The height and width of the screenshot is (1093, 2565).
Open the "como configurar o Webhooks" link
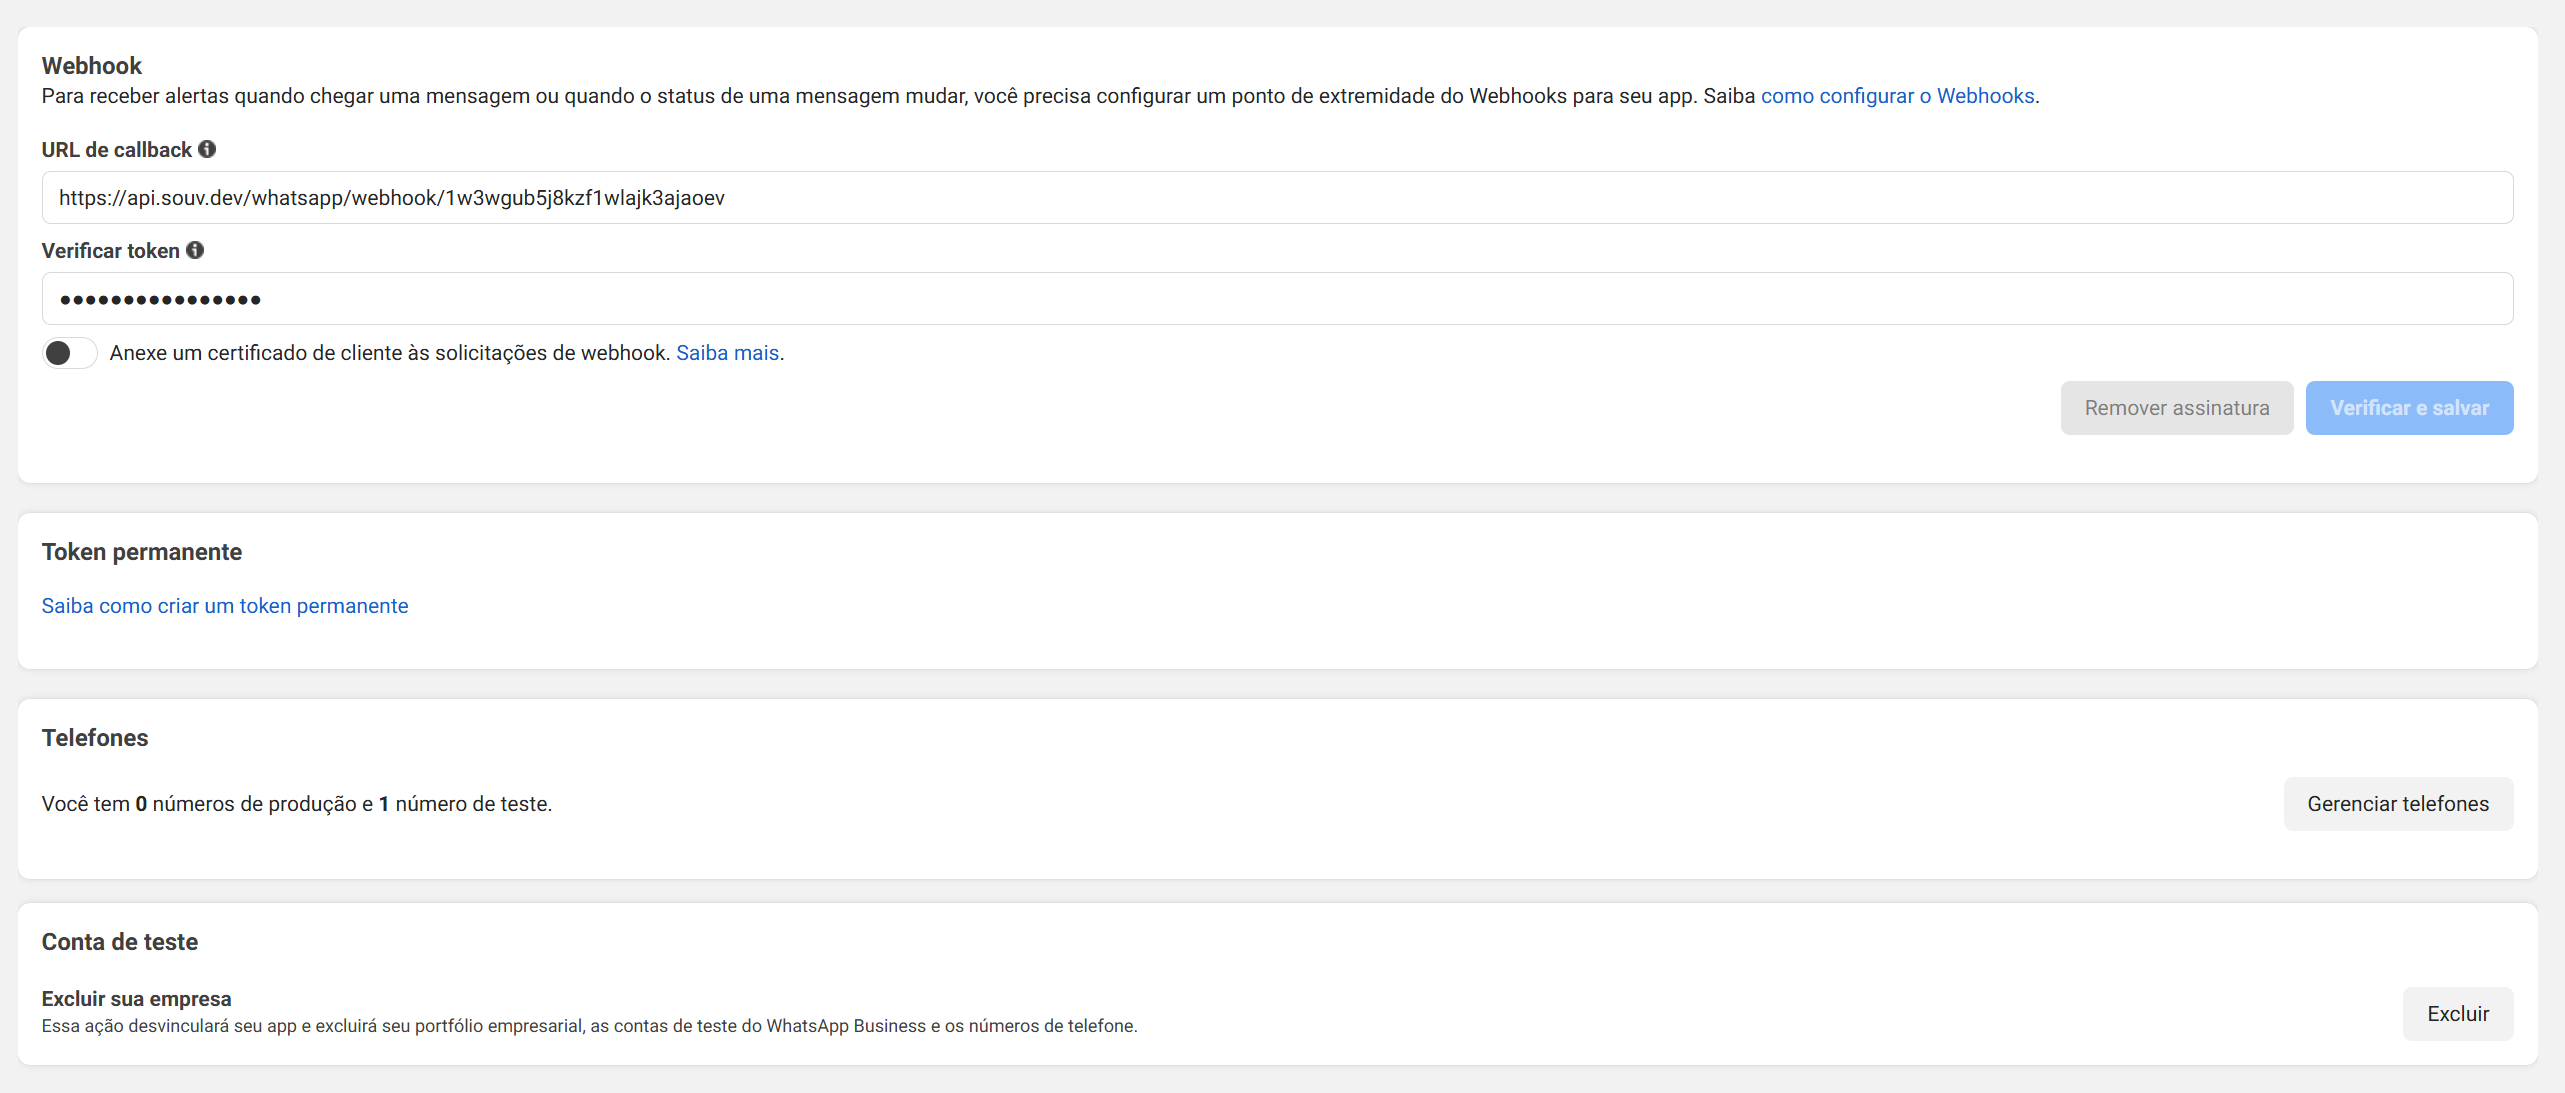coord(1898,96)
